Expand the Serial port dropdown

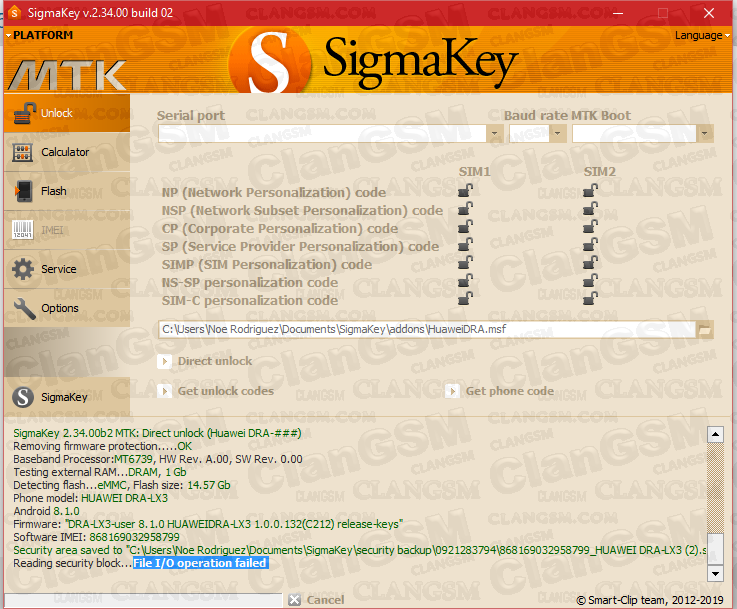(494, 133)
